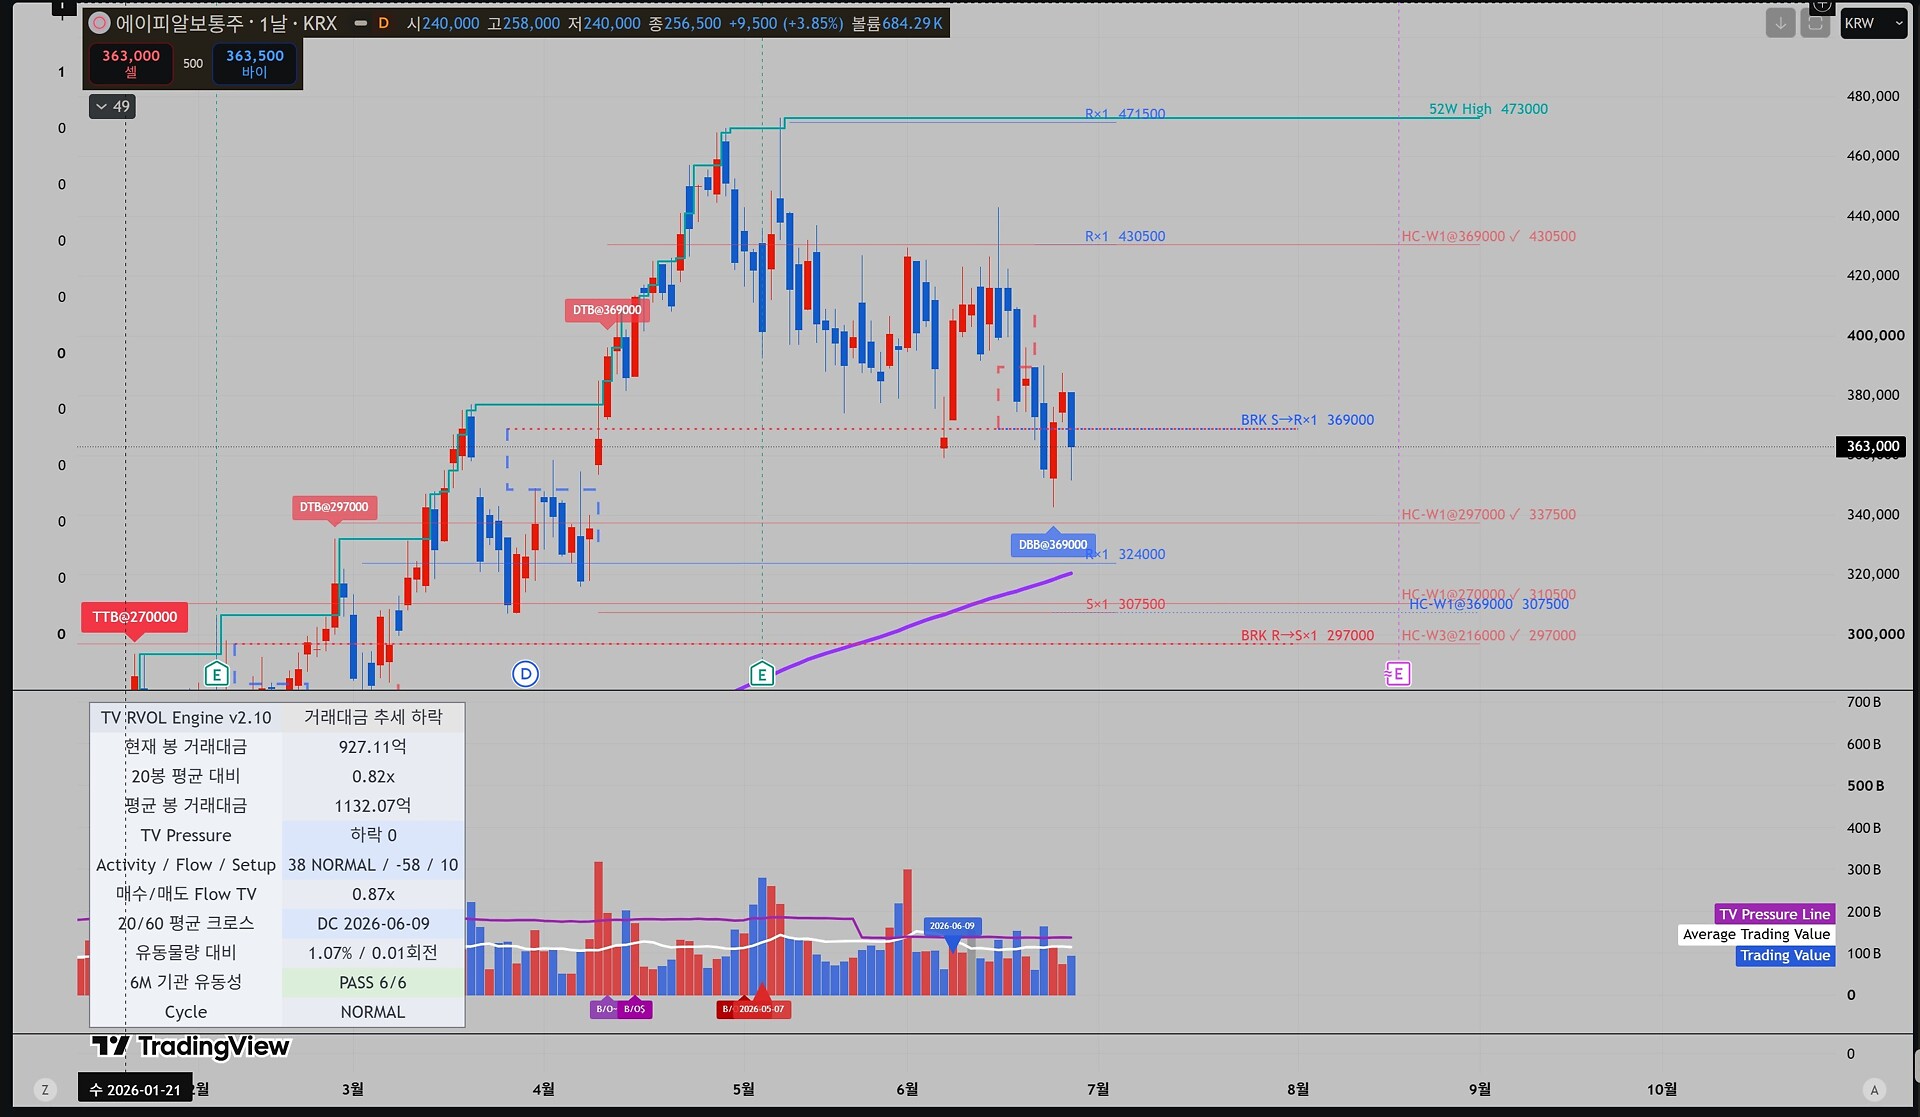Click the 0.82x cell beside 20봉 평균 대비
This screenshot has width=1920, height=1117.
pos(373,776)
